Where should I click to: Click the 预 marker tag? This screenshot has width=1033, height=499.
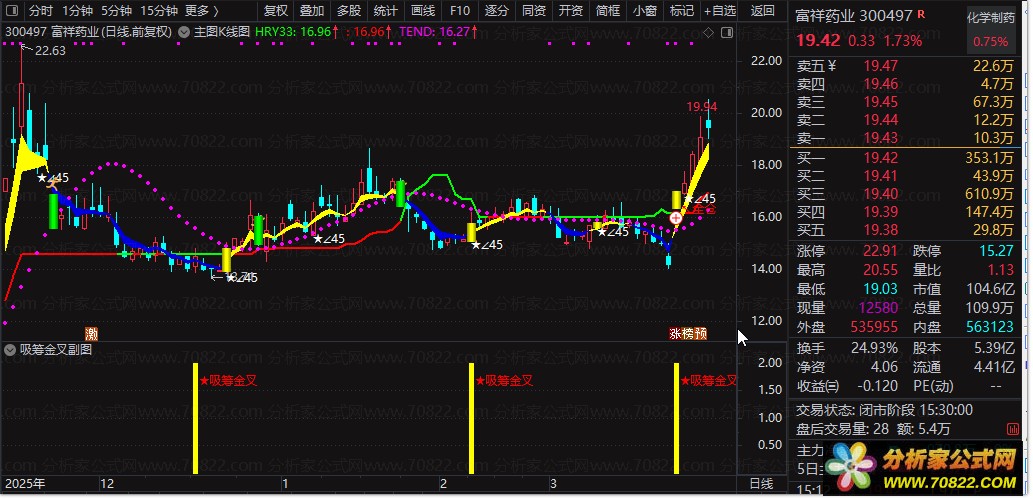click(701, 334)
